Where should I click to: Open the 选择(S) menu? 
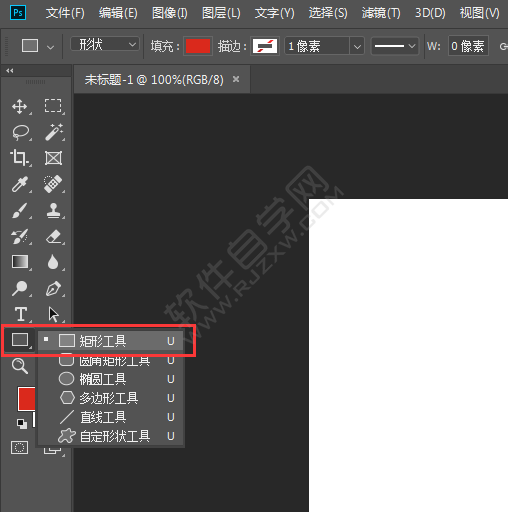pyautogui.click(x=328, y=13)
